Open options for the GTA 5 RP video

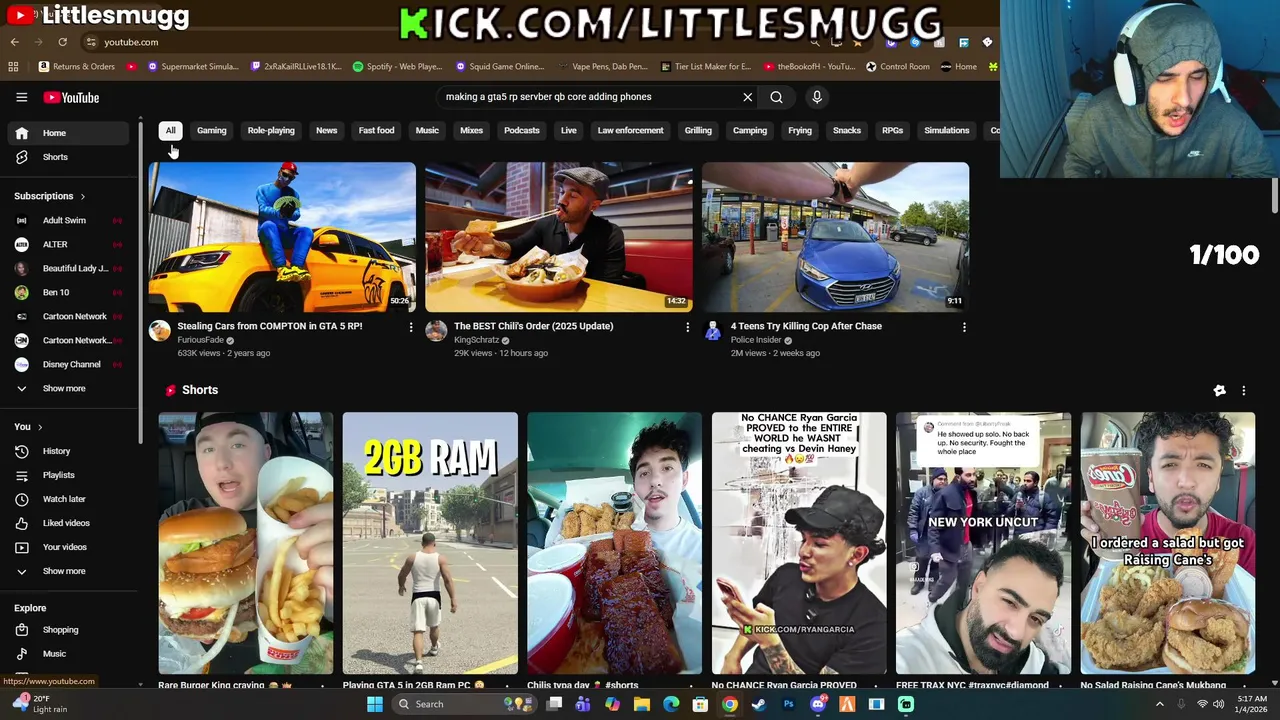[410, 327]
